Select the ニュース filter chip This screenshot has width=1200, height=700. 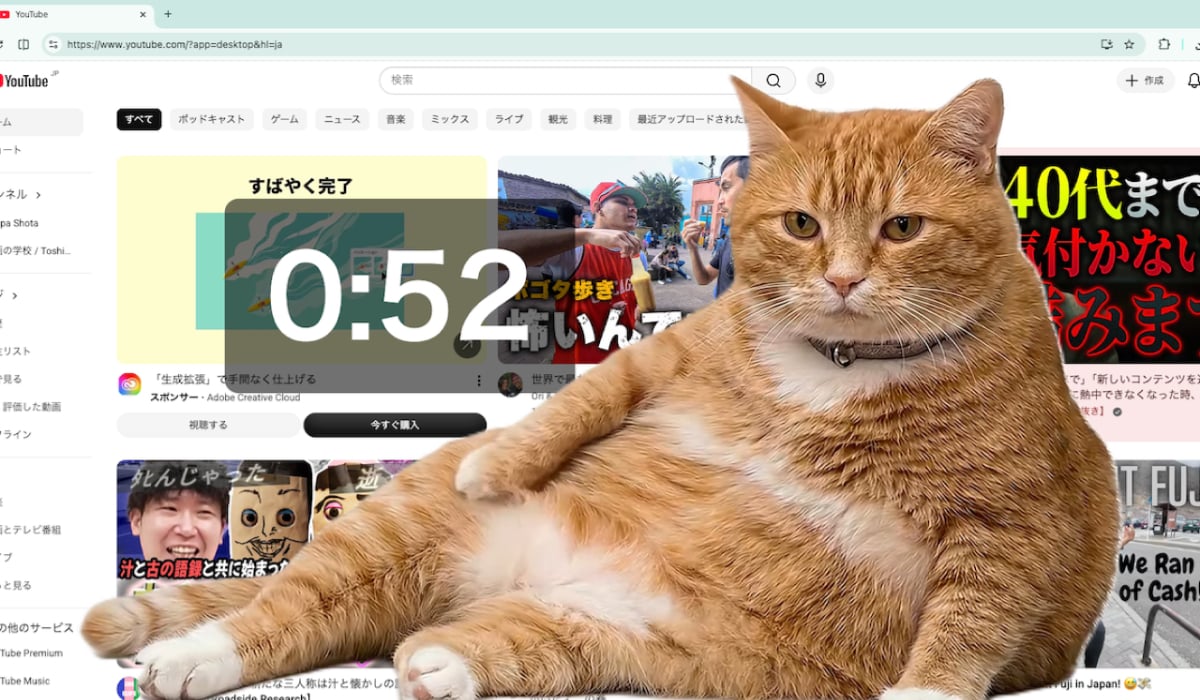tap(342, 119)
